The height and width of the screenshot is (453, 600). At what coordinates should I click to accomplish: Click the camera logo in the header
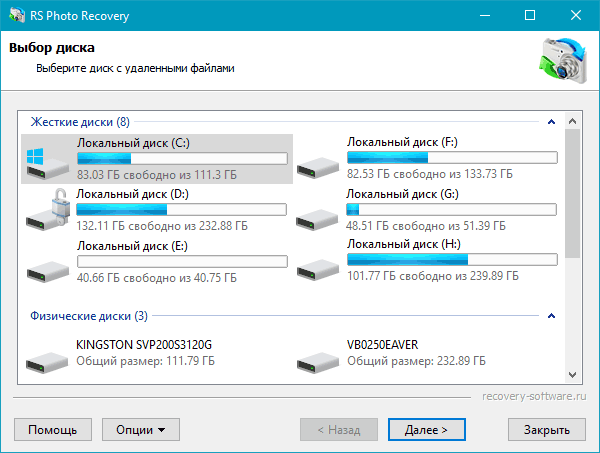click(x=563, y=60)
